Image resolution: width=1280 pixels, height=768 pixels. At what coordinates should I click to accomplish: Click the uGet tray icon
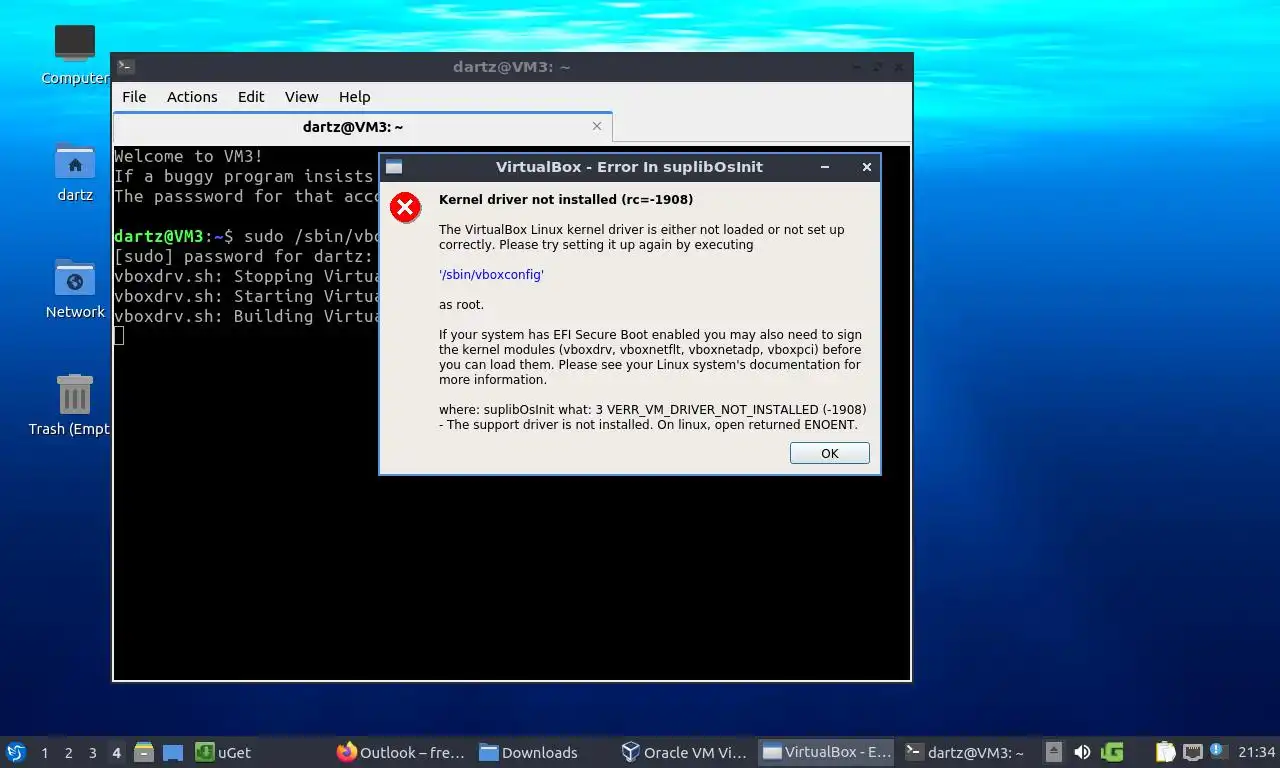(x=1112, y=752)
